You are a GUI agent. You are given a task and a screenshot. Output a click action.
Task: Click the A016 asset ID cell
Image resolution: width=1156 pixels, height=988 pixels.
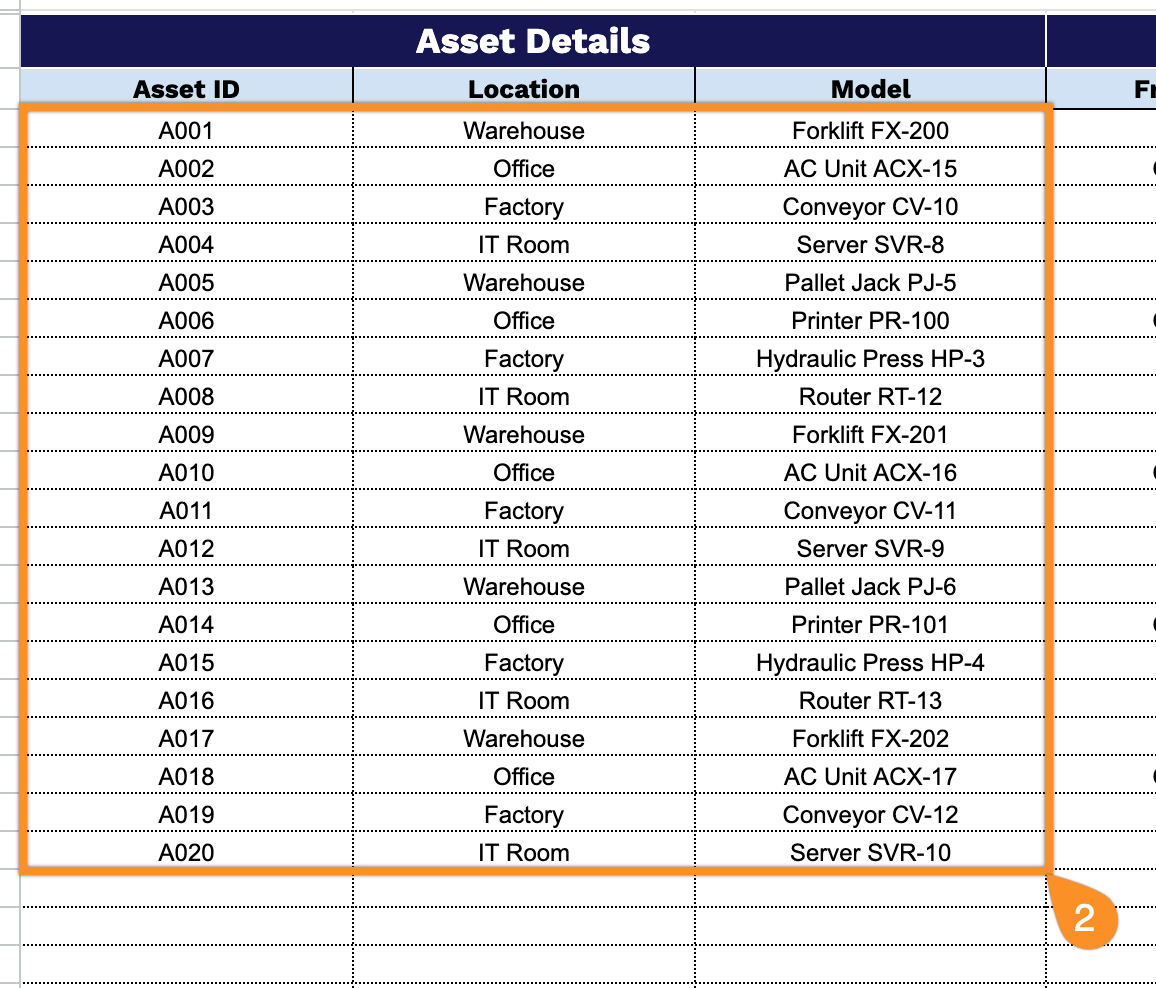pyautogui.click(x=187, y=700)
